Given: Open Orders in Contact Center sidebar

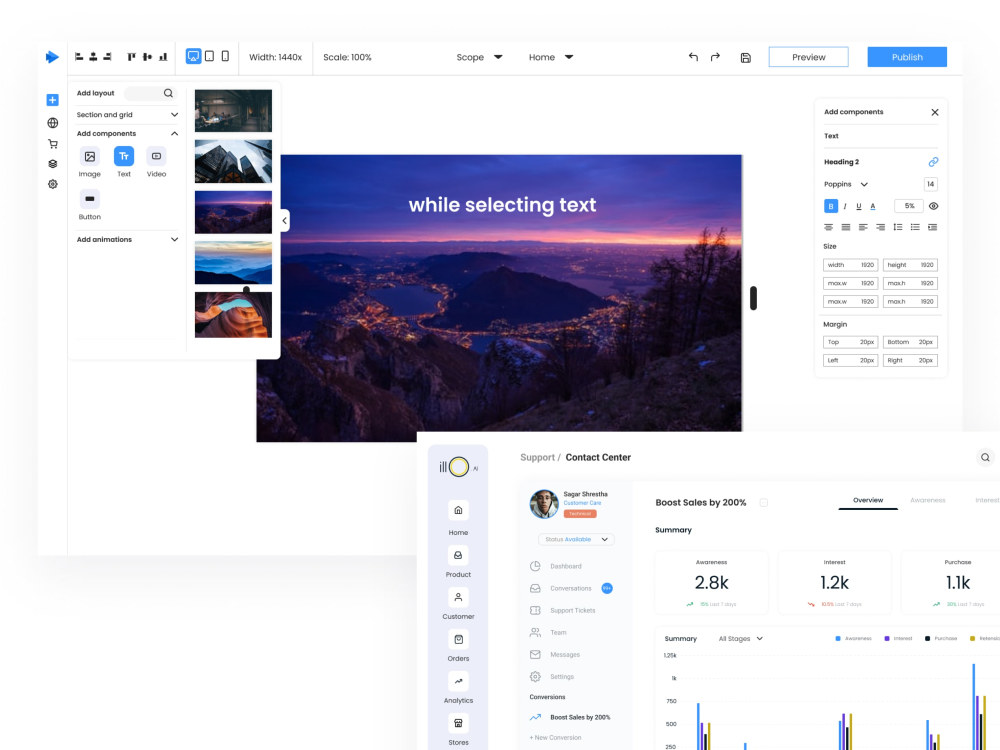Looking at the screenshot, I should (x=458, y=646).
